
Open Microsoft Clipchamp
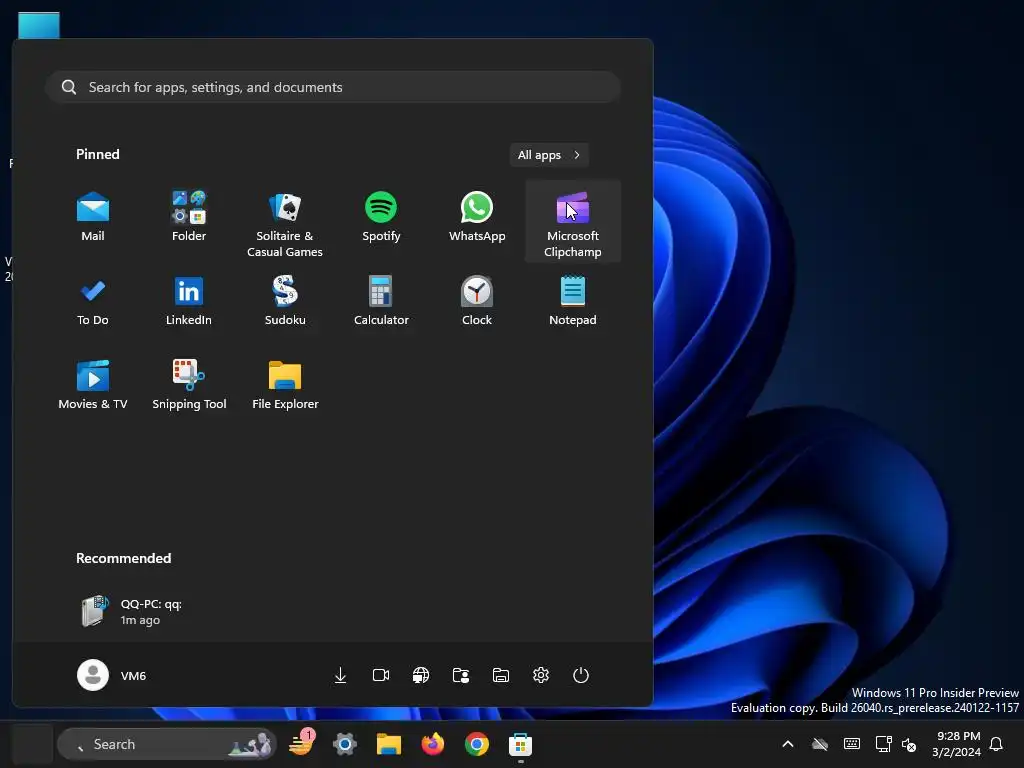coord(573,222)
